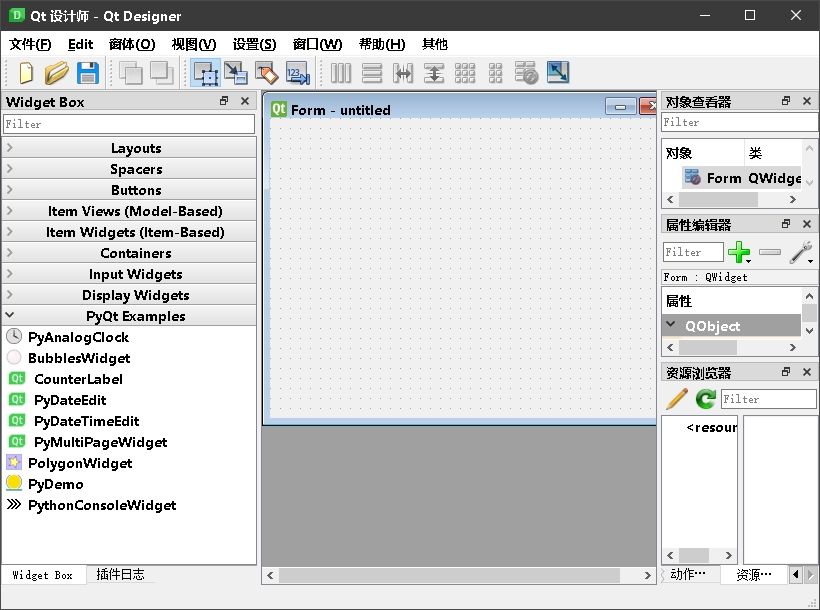This screenshot has height=610, width=820.
Task: Click the Break Layout toolbar icon
Action: pos(526,73)
